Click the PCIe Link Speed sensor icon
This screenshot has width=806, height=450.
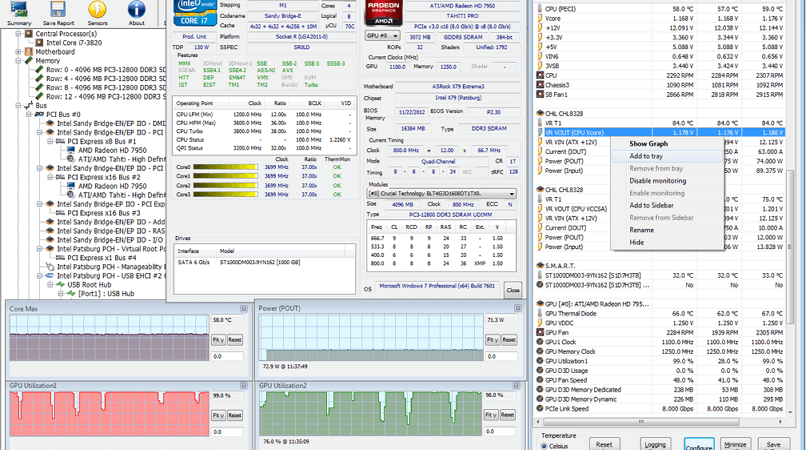(x=540, y=408)
